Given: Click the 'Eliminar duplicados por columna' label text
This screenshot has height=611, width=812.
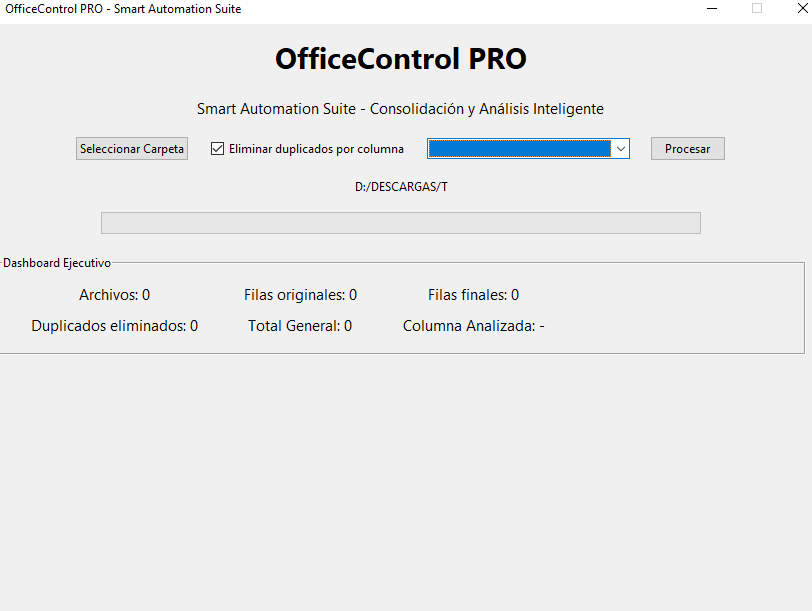Looking at the screenshot, I should point(316,149).
